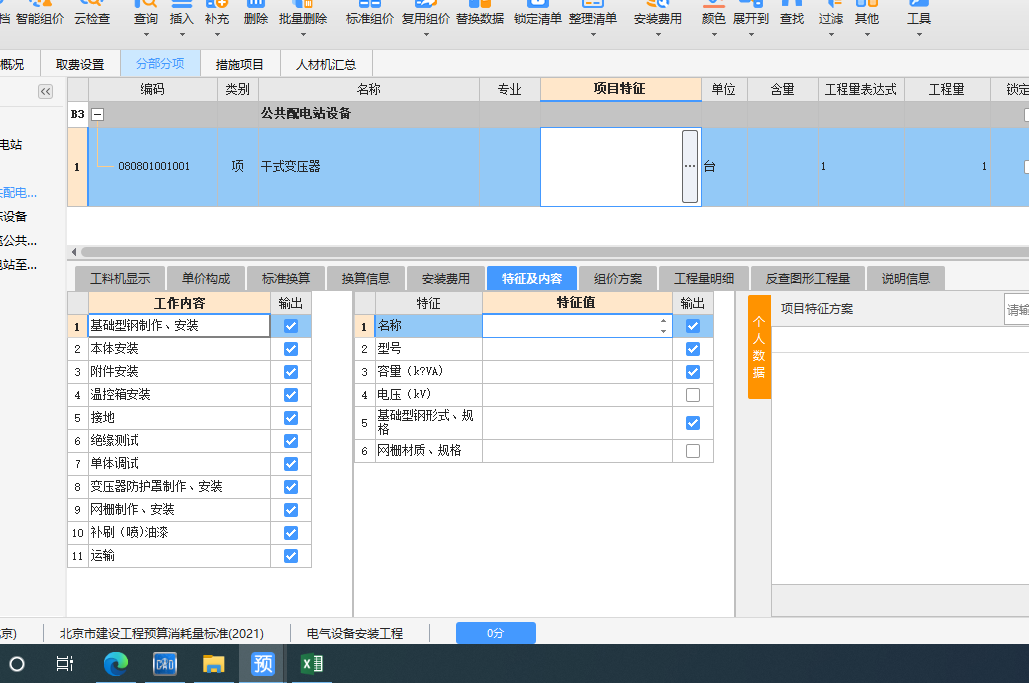Click the 查找 toolbar tool

[x=792, y=13]
